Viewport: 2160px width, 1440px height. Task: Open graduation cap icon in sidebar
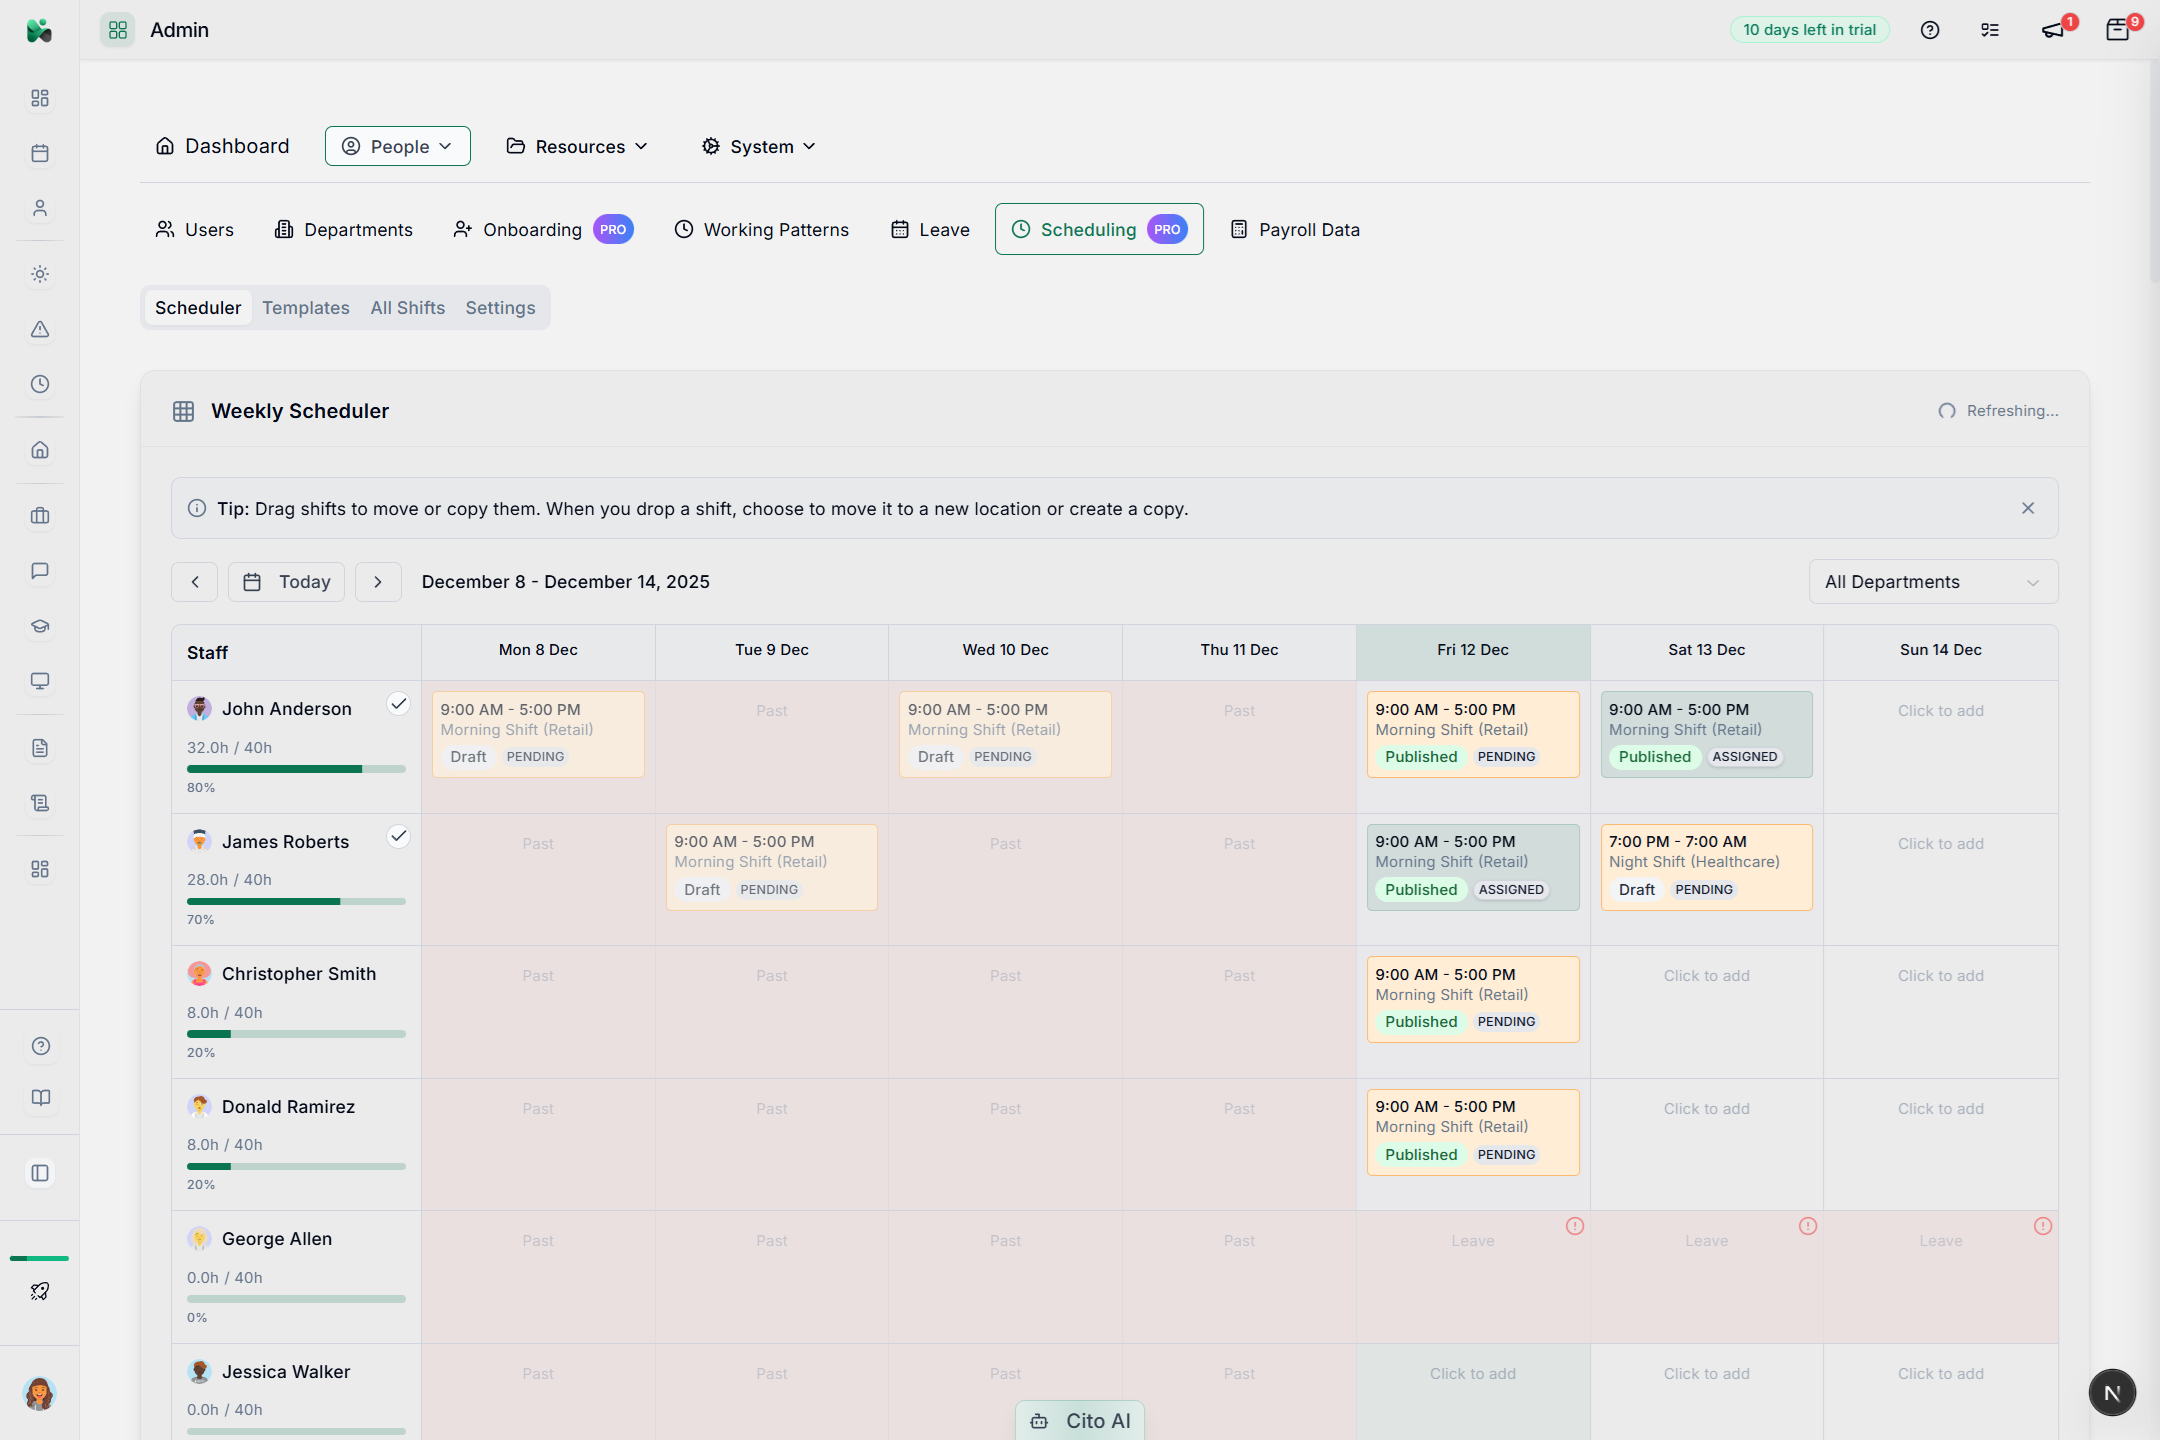click(x=40, y=626)
